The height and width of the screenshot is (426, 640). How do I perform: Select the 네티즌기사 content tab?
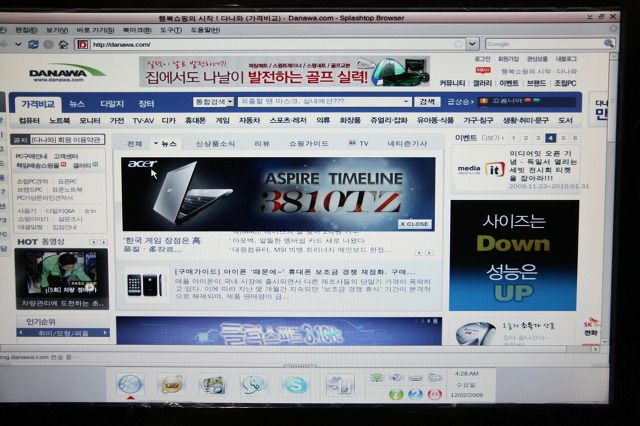tap(407, 144)
